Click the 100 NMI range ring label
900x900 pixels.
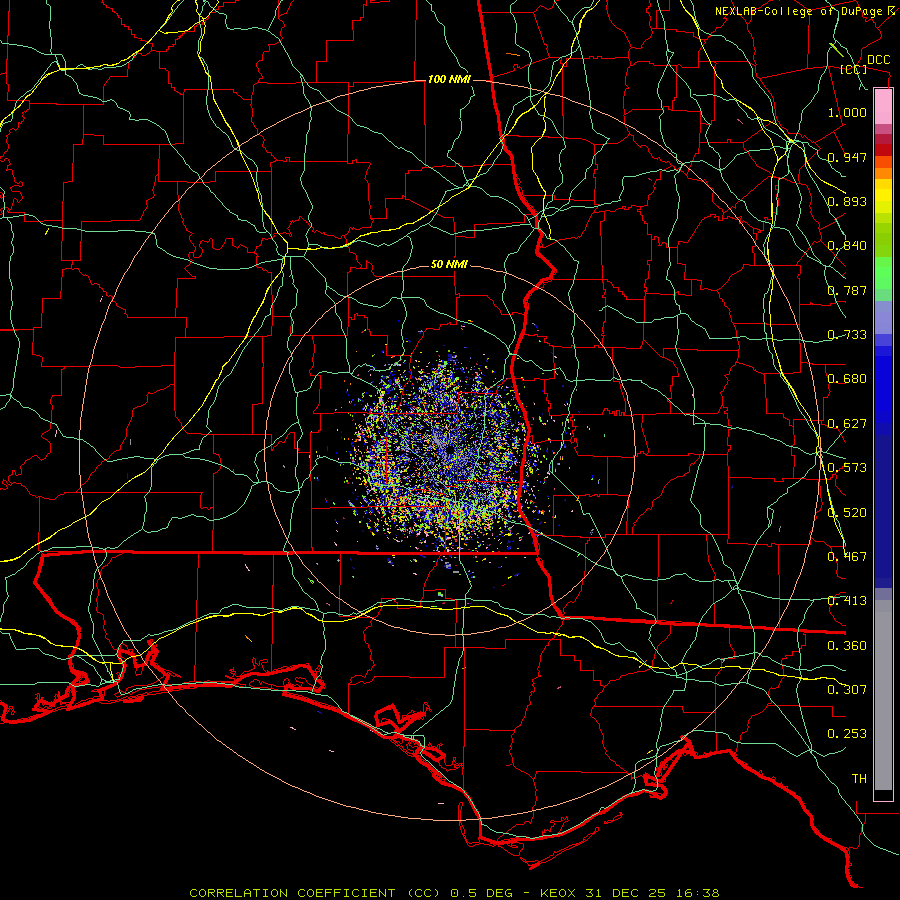click(449, 79)
